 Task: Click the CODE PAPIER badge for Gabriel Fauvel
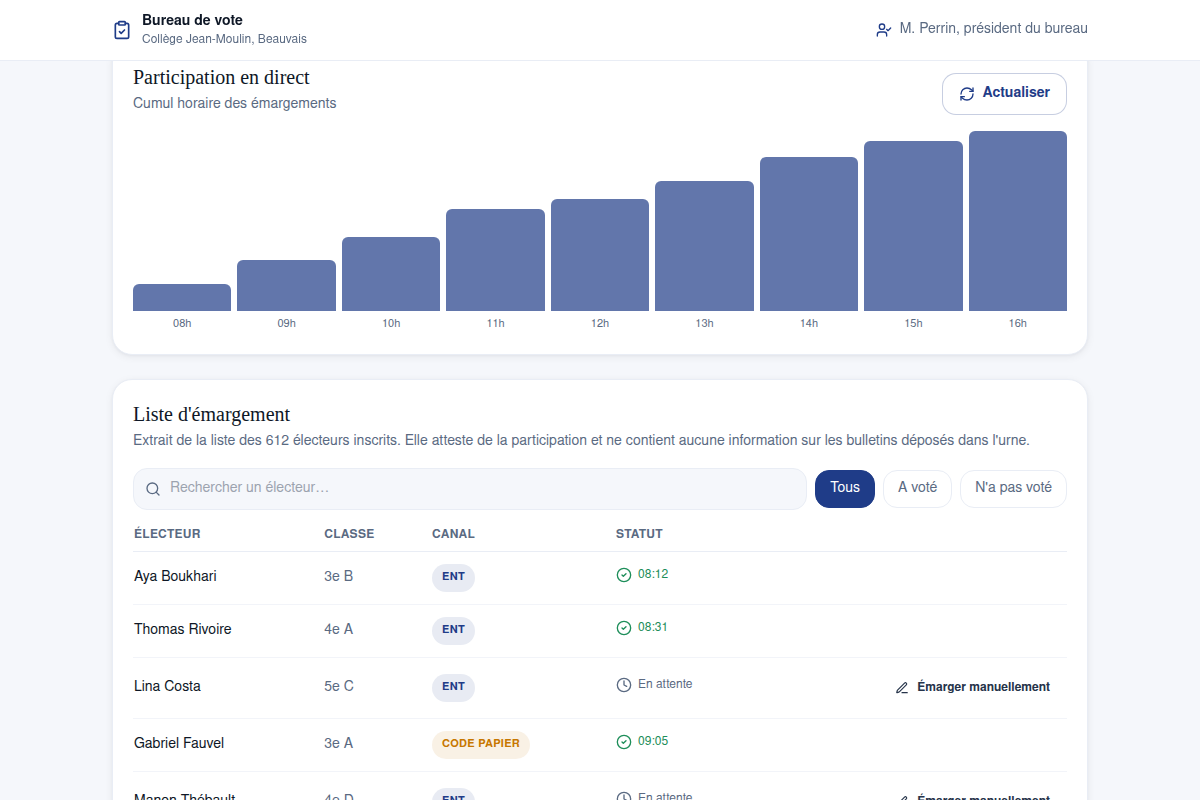[x=481, y=744]
